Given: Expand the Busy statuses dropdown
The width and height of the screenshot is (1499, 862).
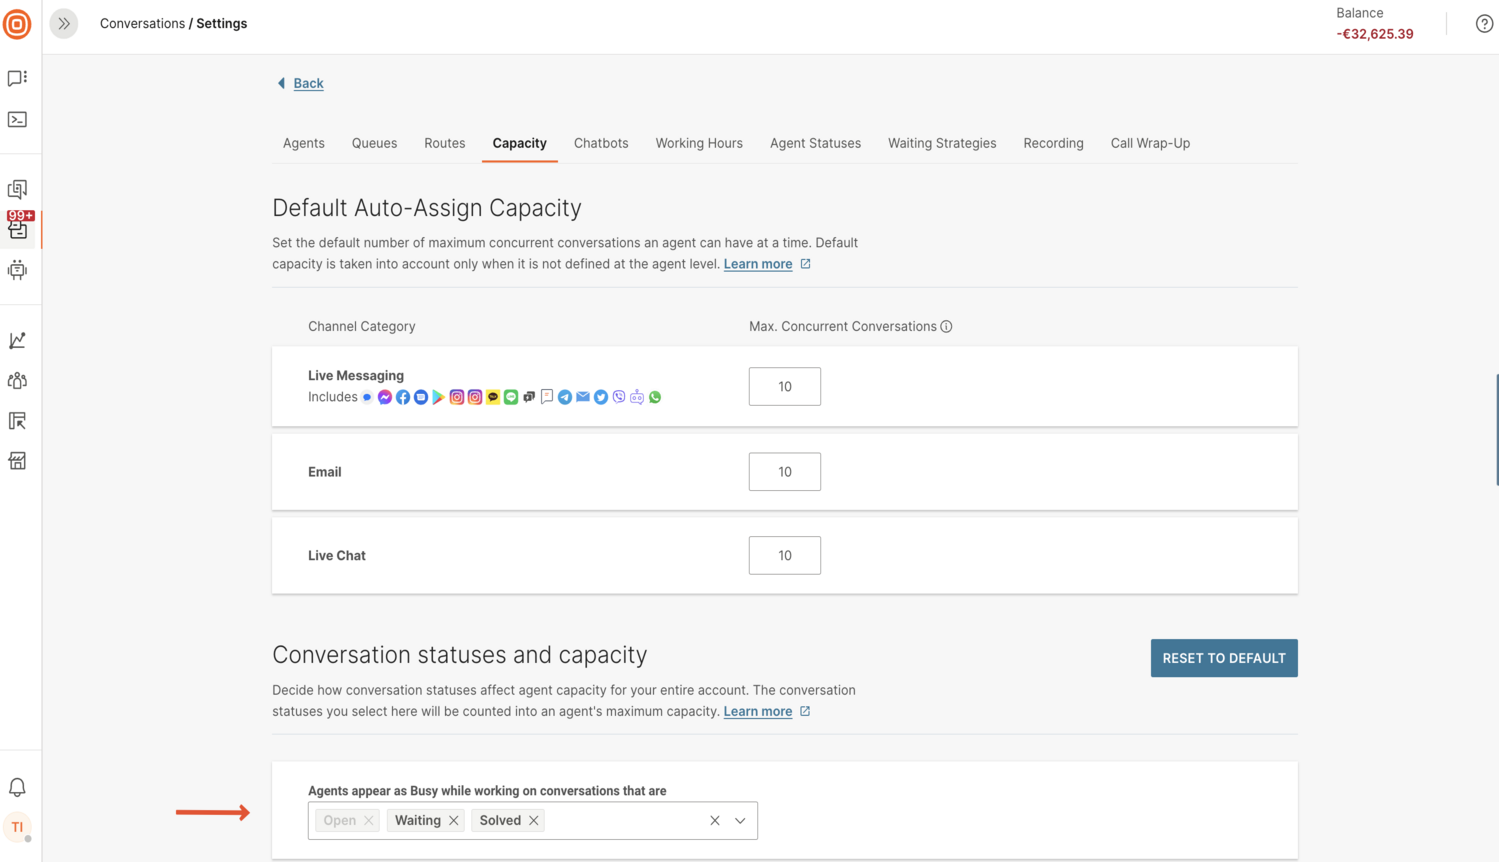Looking at the screenshot, I should click(740, 821).
